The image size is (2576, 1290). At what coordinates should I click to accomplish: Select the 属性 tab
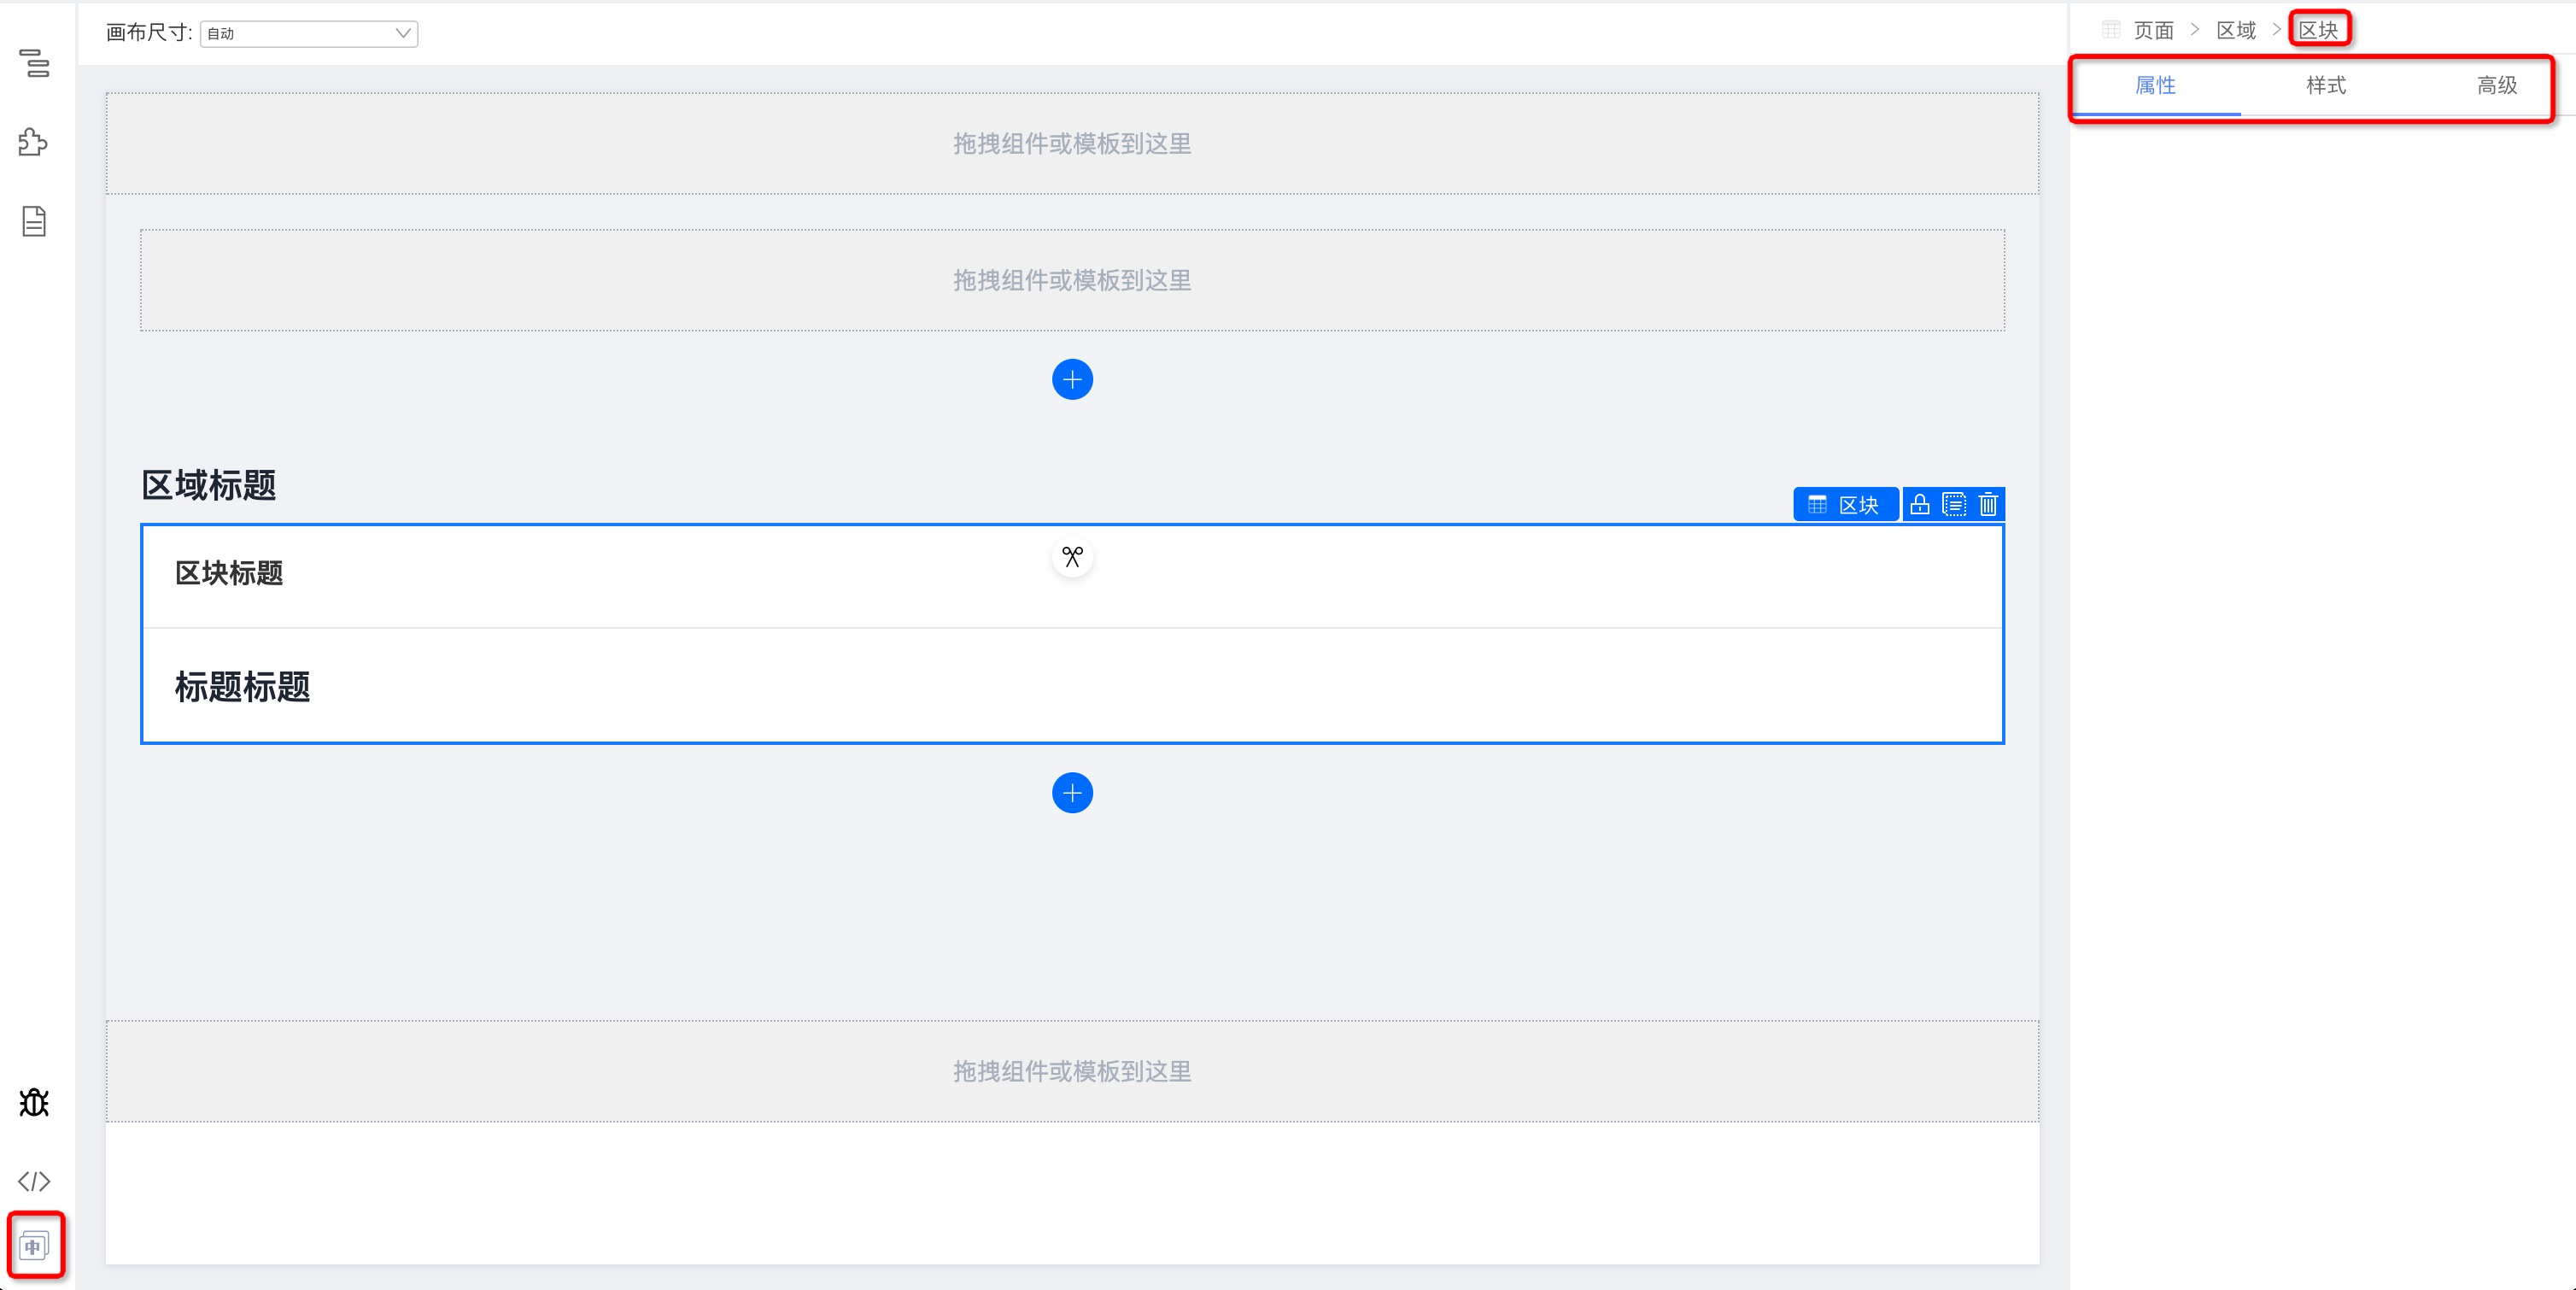tap(2155, 86)
